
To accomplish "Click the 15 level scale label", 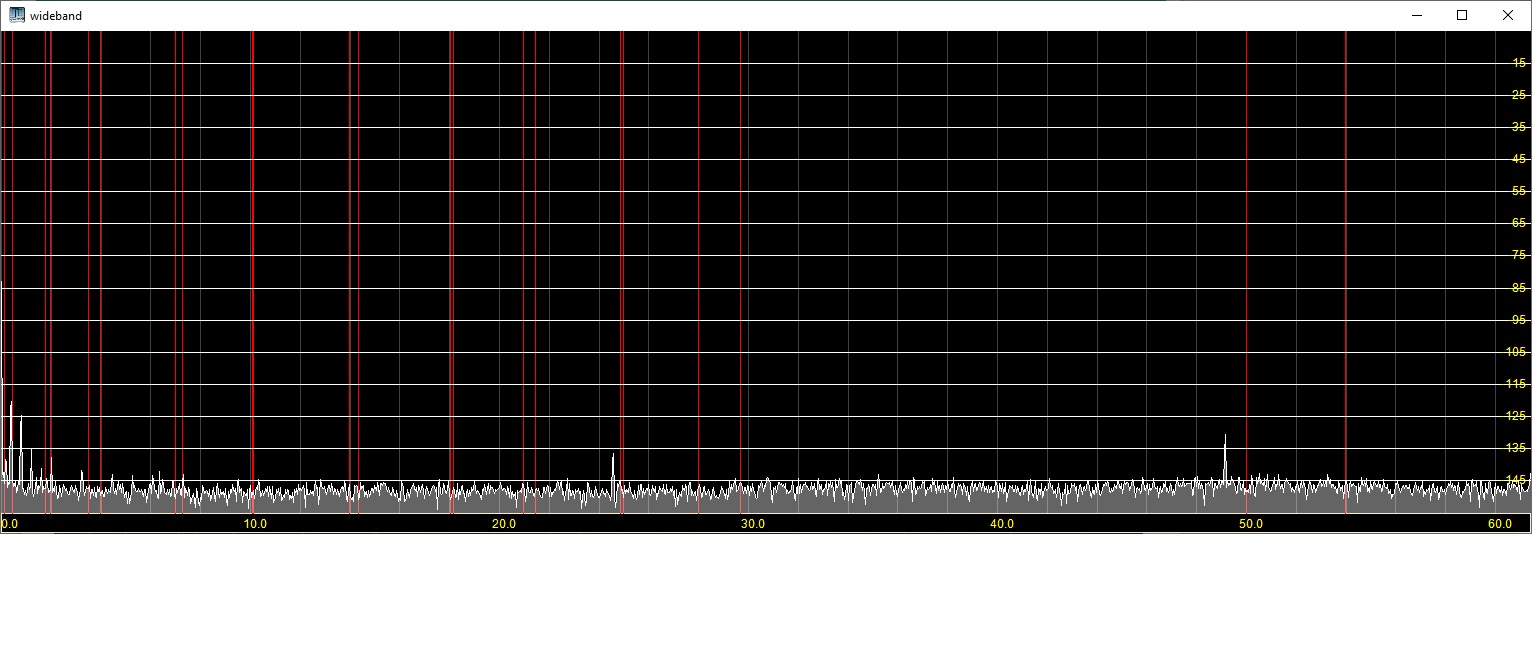I will point(1519,62).
